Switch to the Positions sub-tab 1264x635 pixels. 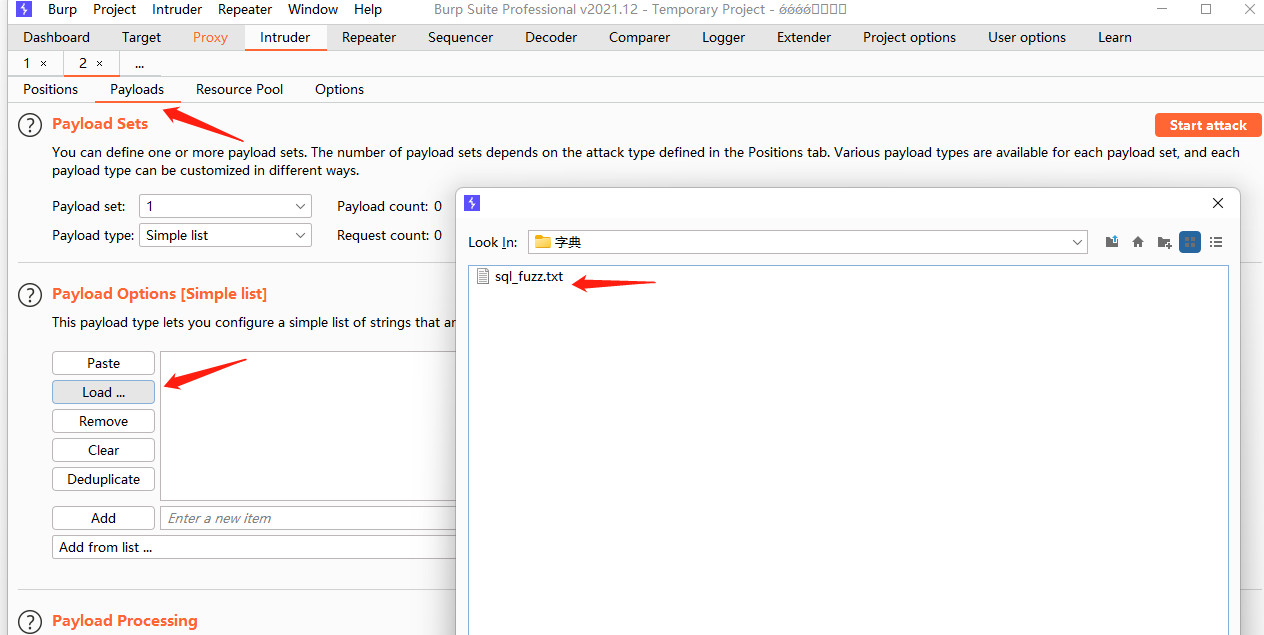click(x=50, y=89)
